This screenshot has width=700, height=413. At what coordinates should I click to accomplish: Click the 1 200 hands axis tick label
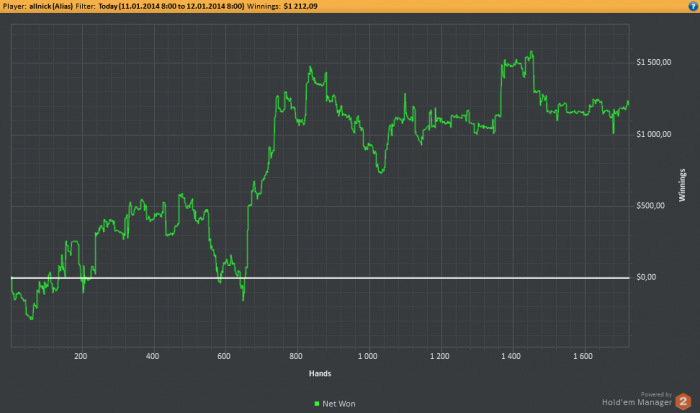440,356
